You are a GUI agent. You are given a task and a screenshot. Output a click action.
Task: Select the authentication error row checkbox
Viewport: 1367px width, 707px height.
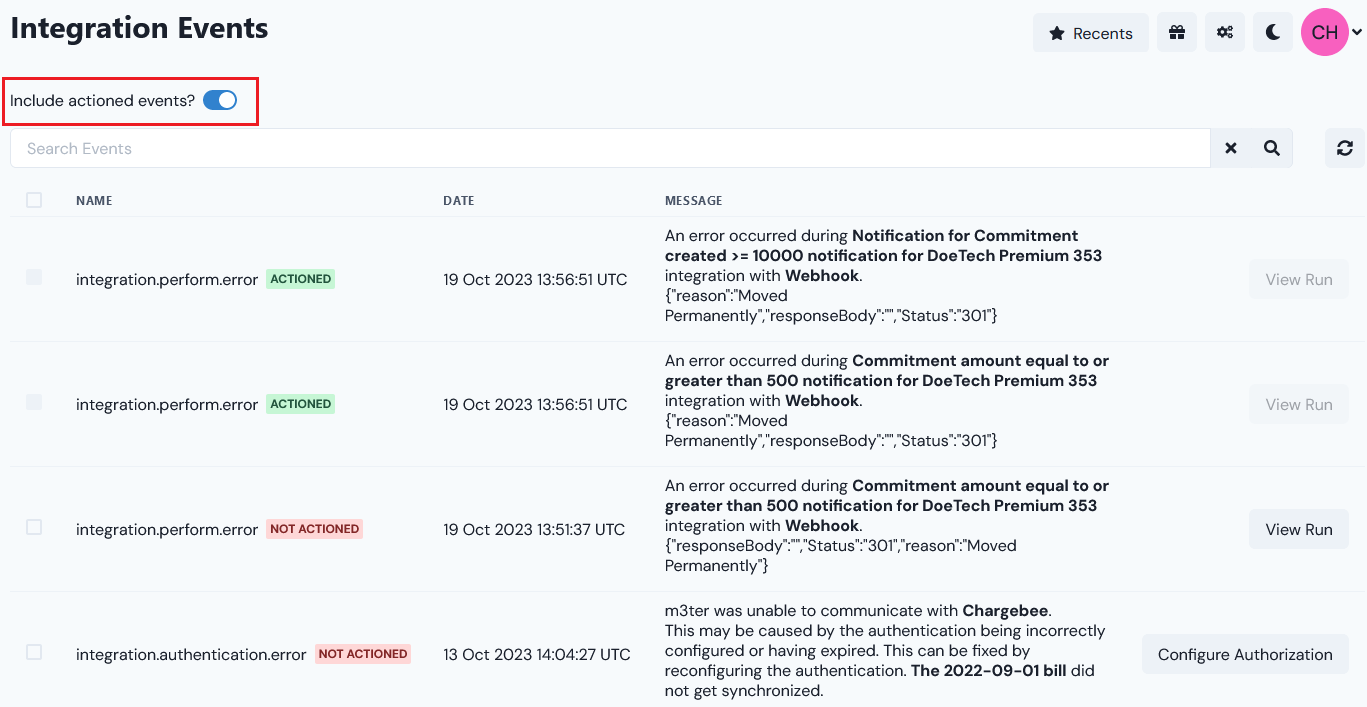35,653
